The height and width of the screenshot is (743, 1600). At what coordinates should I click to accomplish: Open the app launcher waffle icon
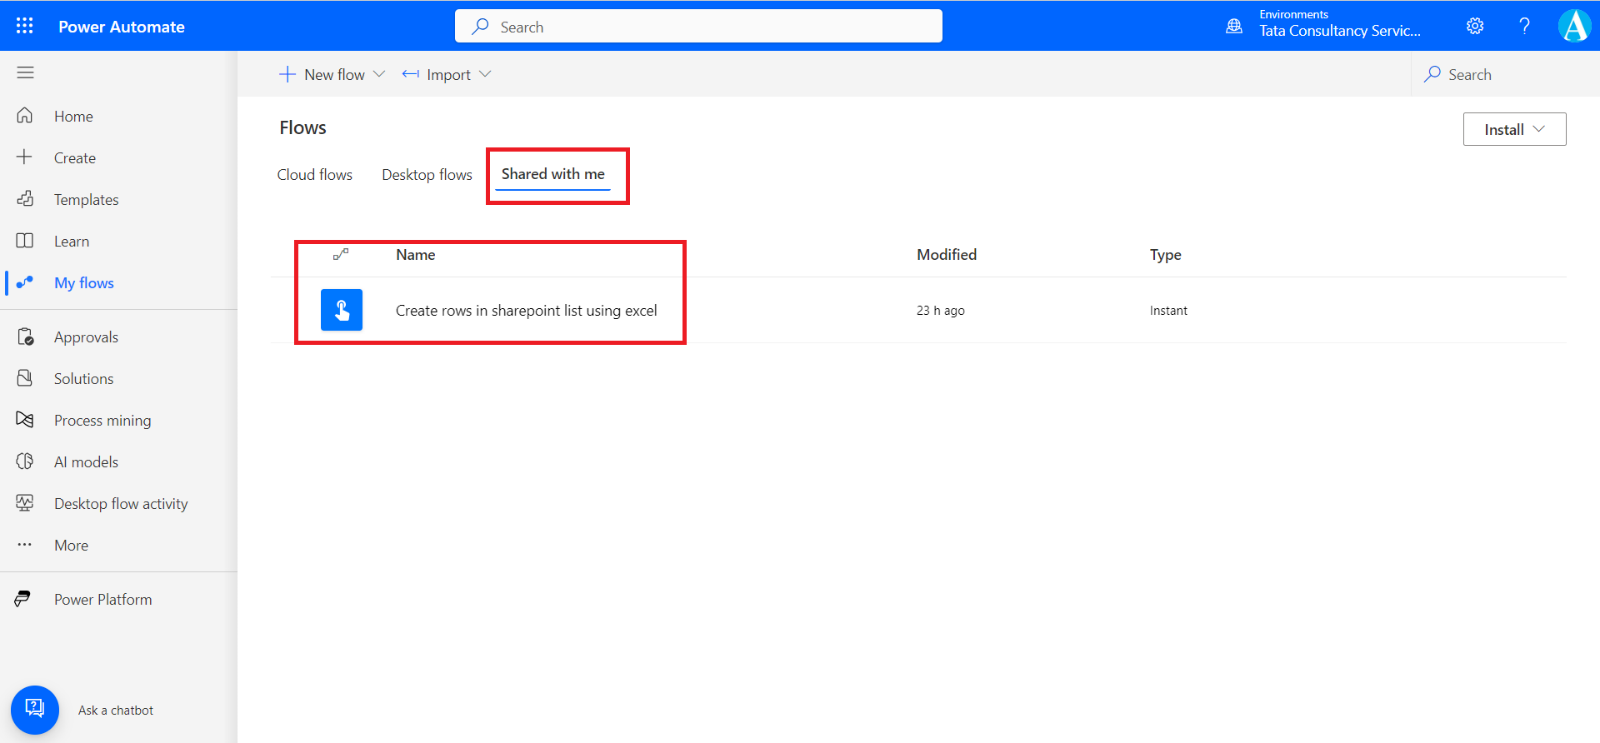click(25, 26)
